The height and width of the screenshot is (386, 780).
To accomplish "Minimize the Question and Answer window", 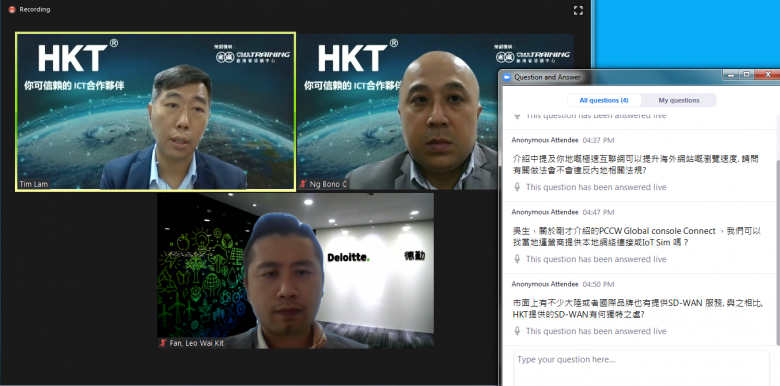I will (x=731, y=75).
